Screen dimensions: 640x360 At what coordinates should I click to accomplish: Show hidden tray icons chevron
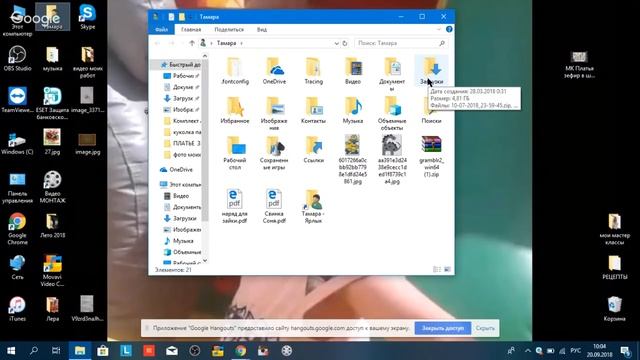point(528,351)
